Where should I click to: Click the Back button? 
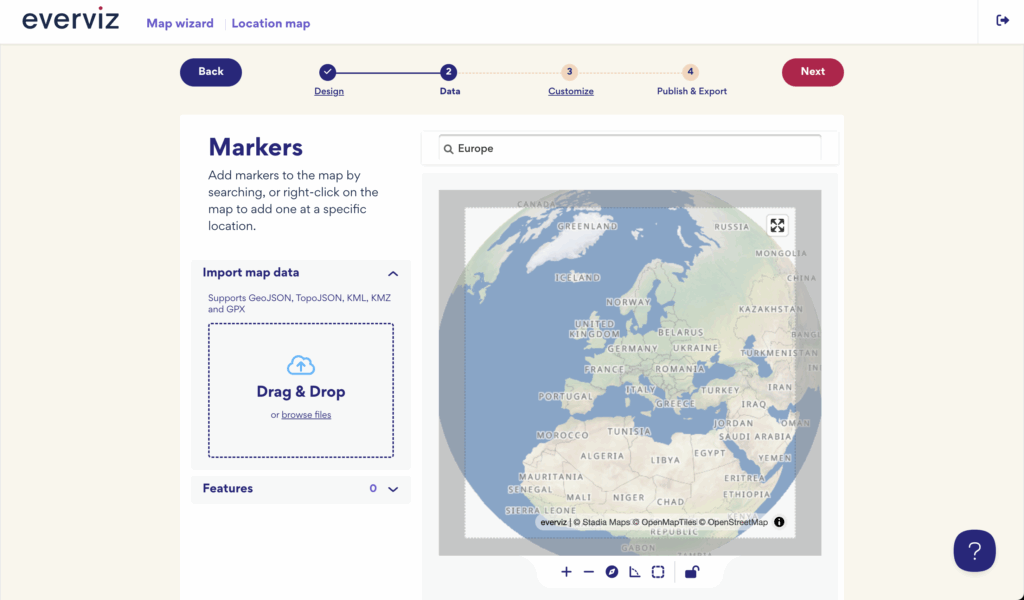[210, 72]
